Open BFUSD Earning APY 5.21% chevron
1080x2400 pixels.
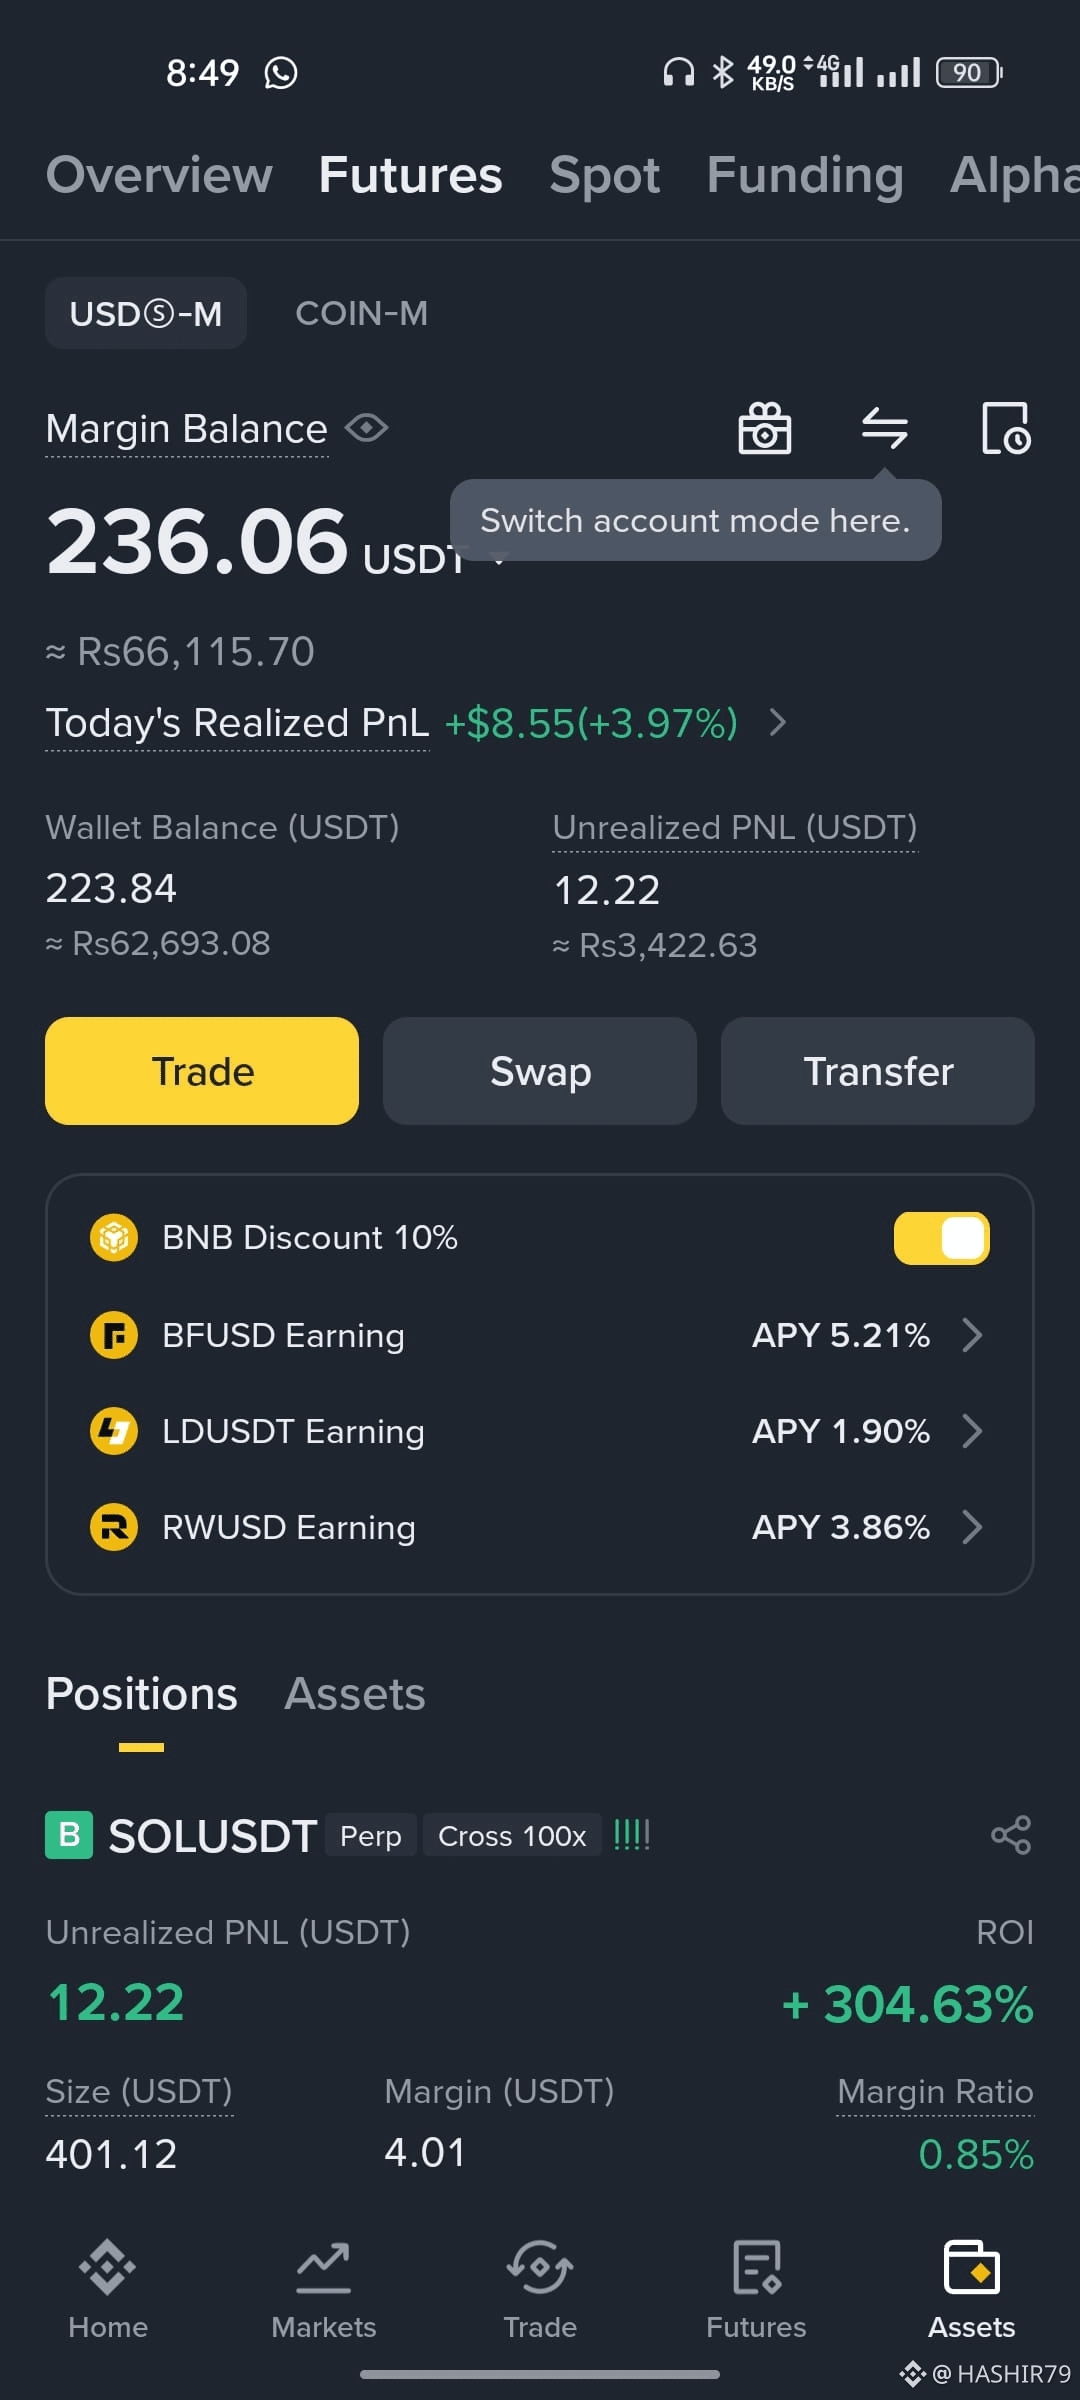click(971, 1335)
